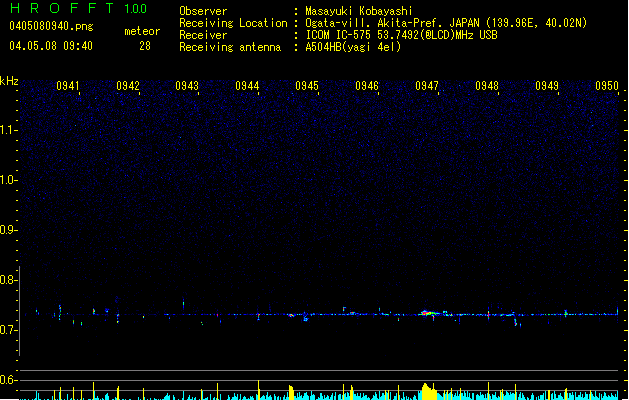
Task: Click the 0.7 kHz axis label
Action: (9, 330)
